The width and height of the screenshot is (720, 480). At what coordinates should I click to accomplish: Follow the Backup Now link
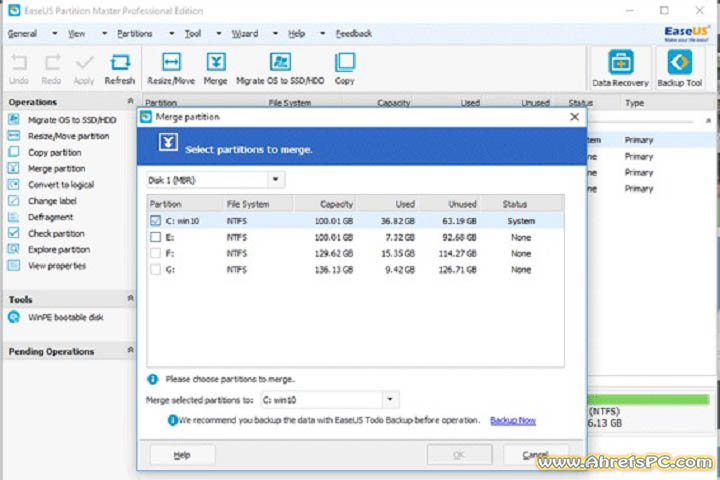[513, 421]
